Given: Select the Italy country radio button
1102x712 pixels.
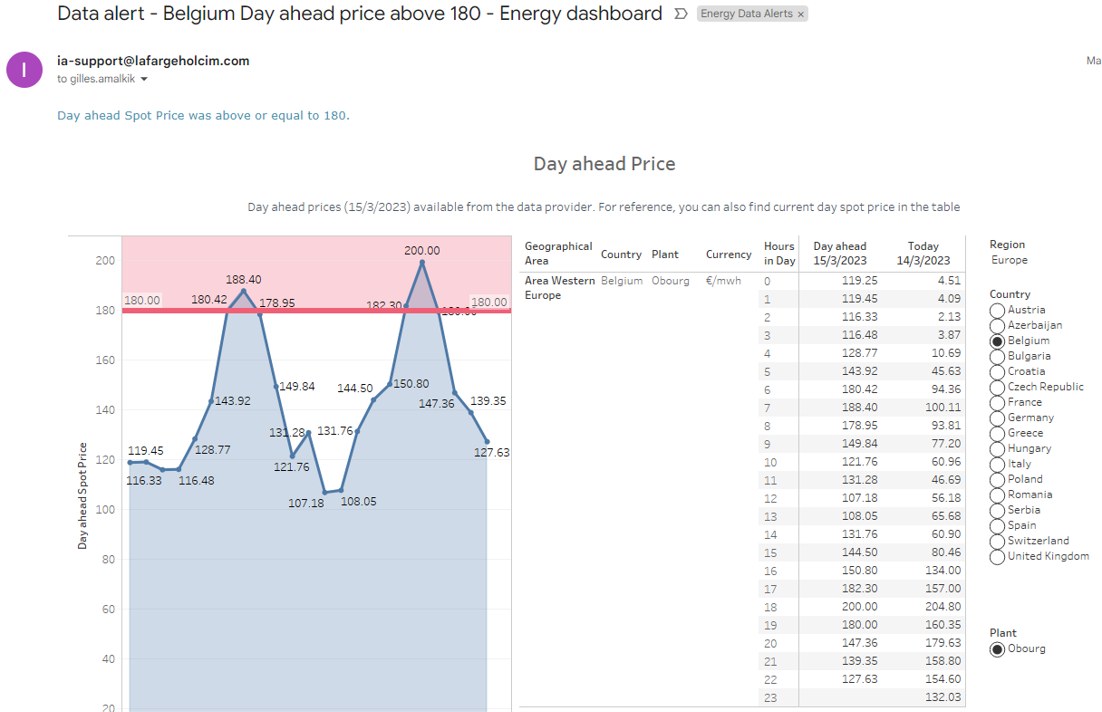Looking at the screenshot, I should (997, 465).
